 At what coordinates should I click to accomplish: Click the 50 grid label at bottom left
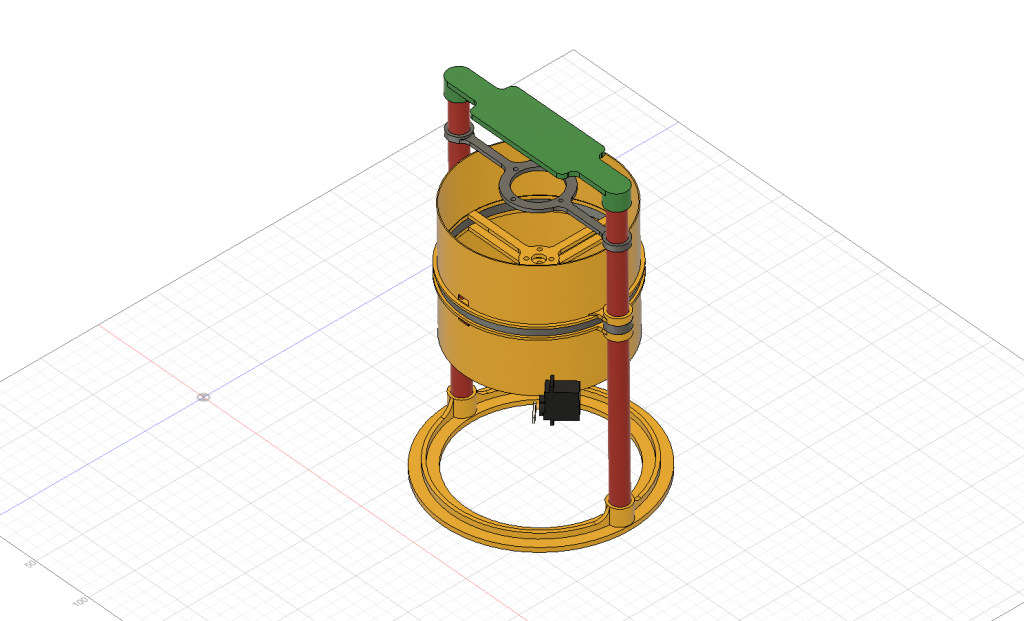coord(30,562)
